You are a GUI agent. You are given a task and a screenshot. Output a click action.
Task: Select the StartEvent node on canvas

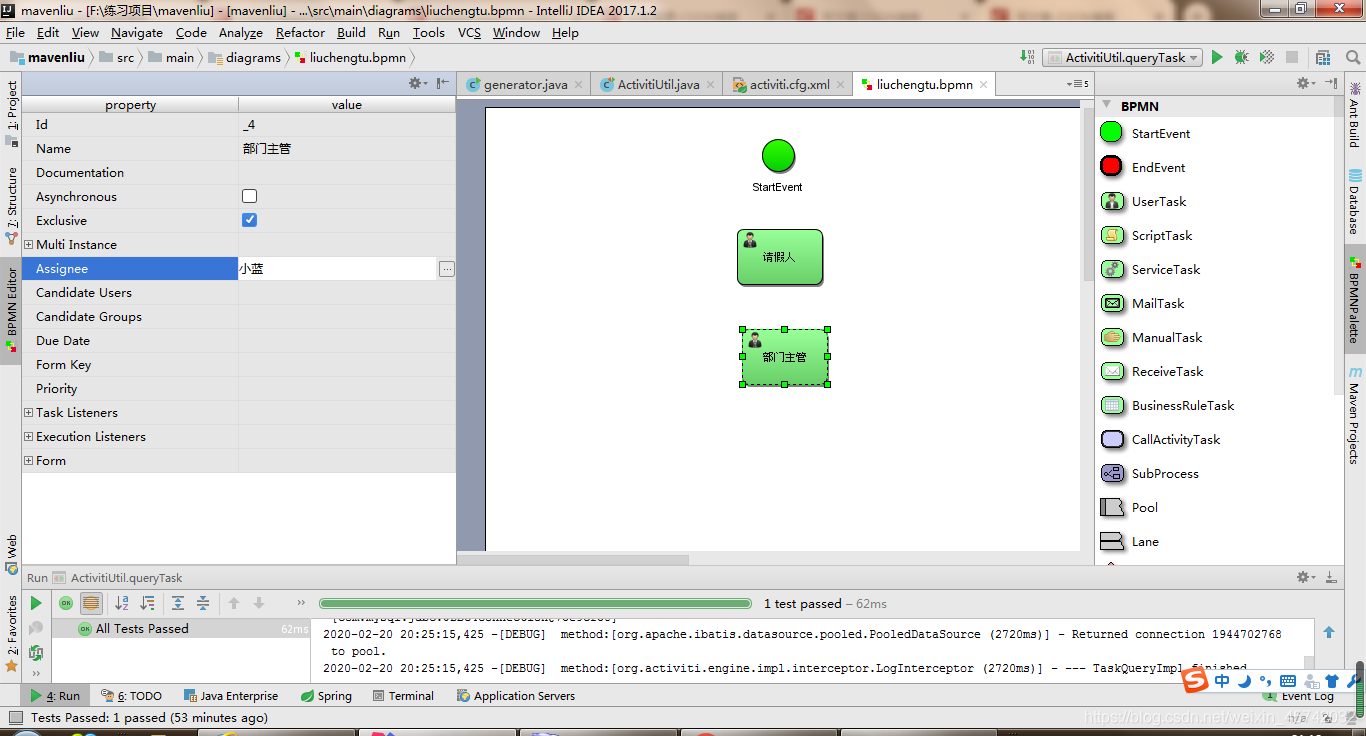778,156
